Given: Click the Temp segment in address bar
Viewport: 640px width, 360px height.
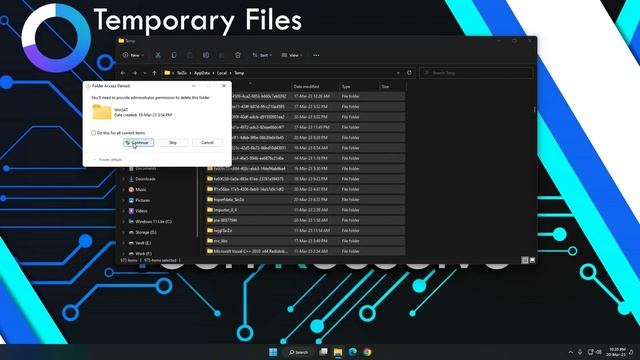Looking at the screenshot, I should 239,73.
